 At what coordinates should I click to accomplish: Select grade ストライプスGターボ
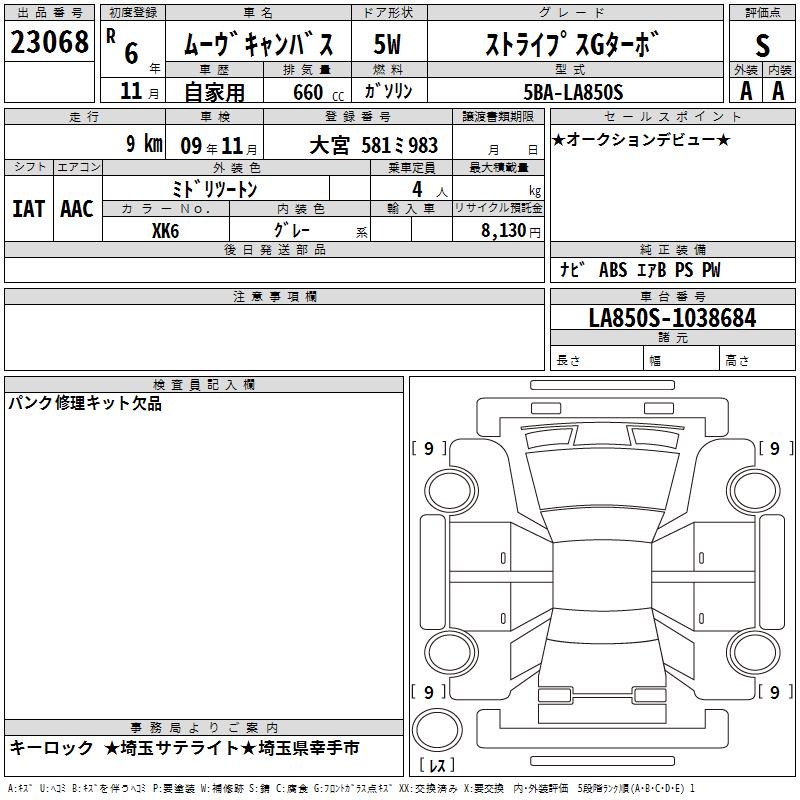(572, 43)
